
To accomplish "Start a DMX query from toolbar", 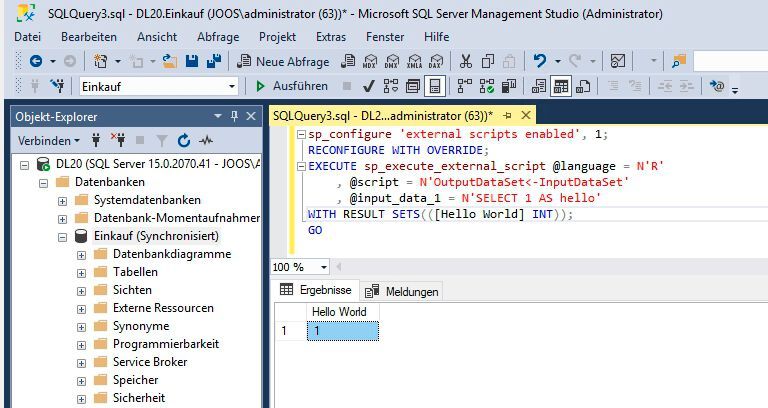I will click(392, 61).
